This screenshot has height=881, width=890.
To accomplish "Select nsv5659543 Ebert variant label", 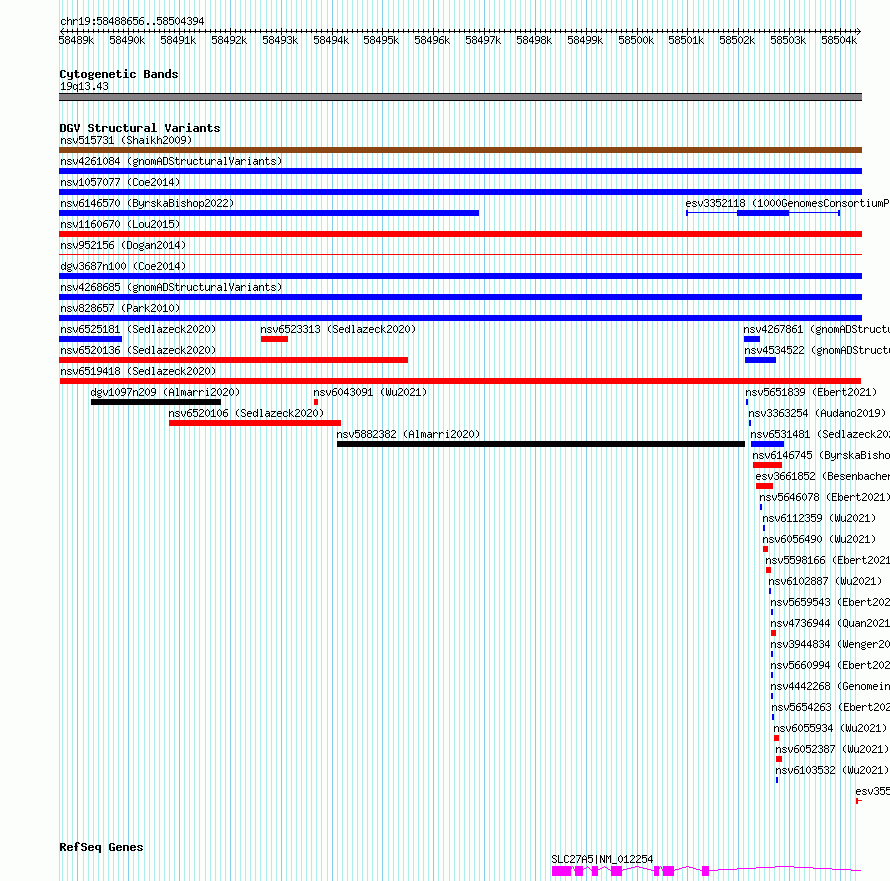I will pyautogui.click(x=830, y=602).
